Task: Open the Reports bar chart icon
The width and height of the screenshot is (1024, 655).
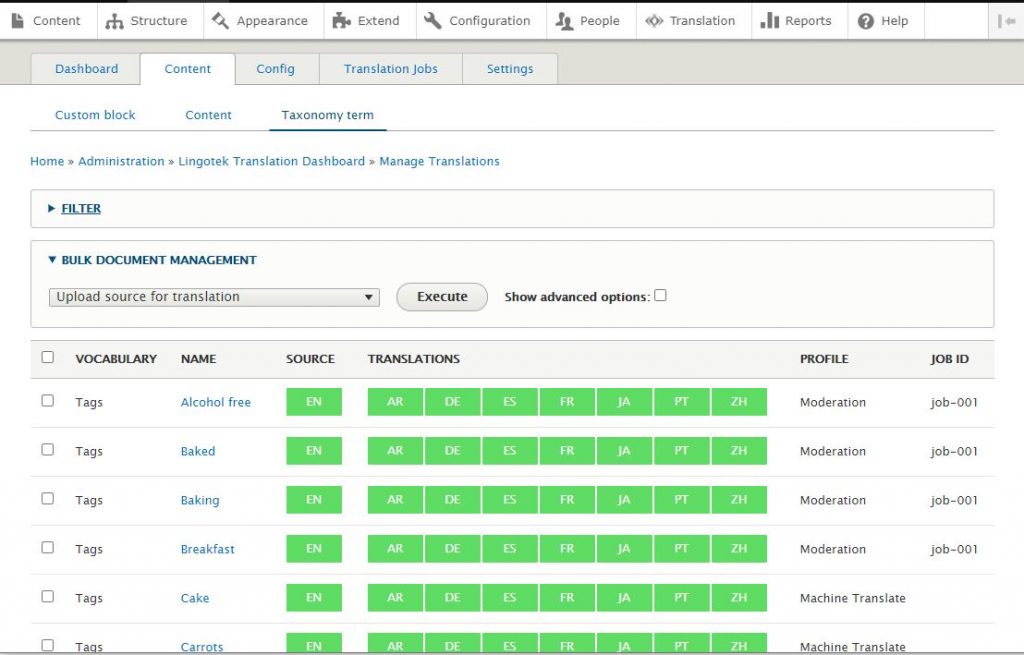Action: tap(769, 21)
